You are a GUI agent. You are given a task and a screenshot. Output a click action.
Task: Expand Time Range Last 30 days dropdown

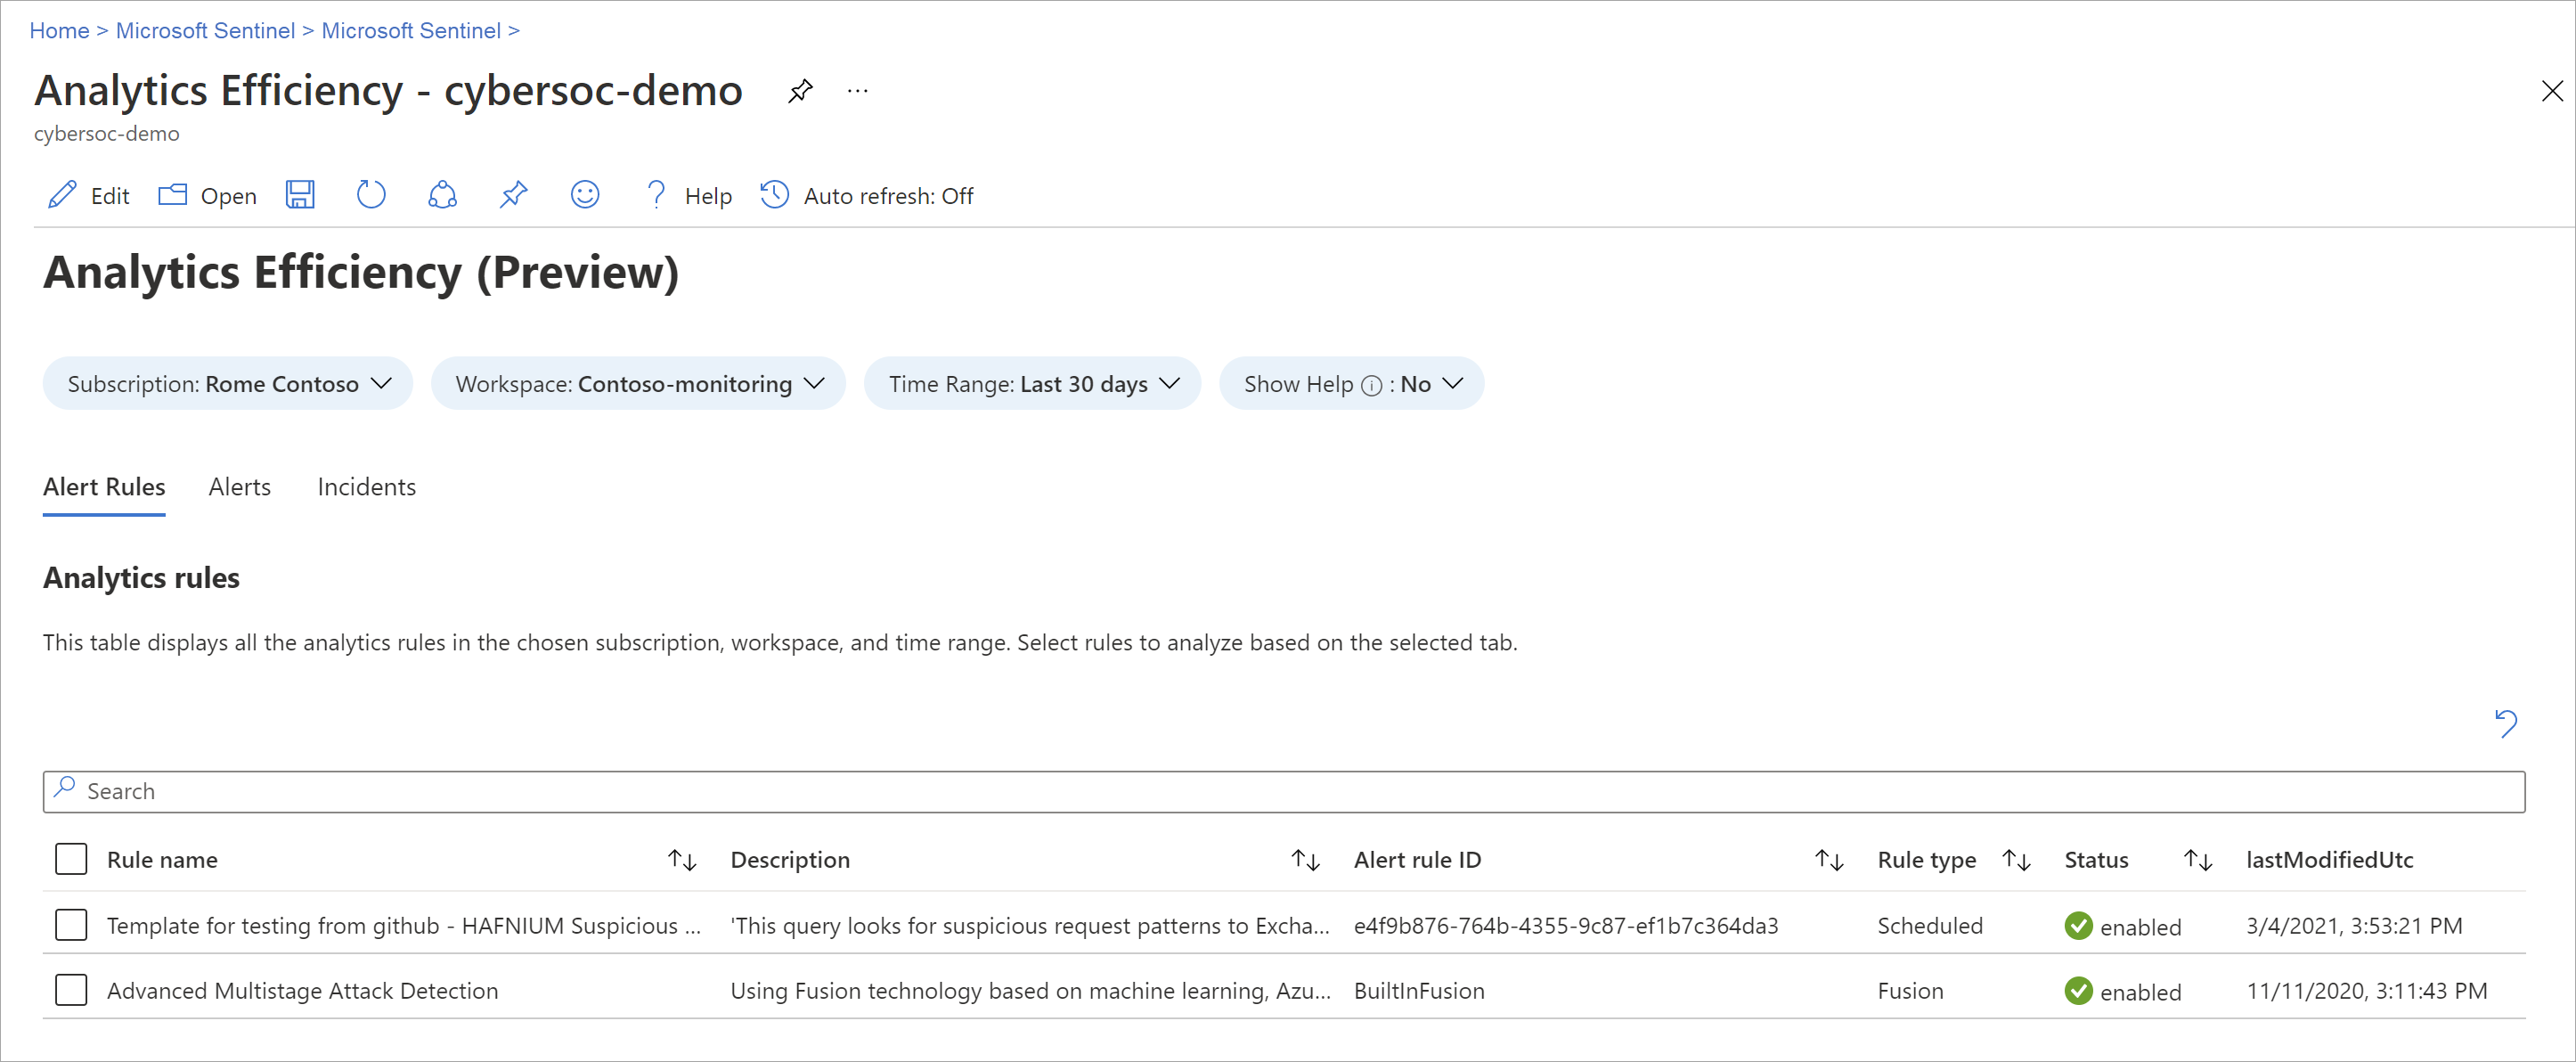[1032, 384]
